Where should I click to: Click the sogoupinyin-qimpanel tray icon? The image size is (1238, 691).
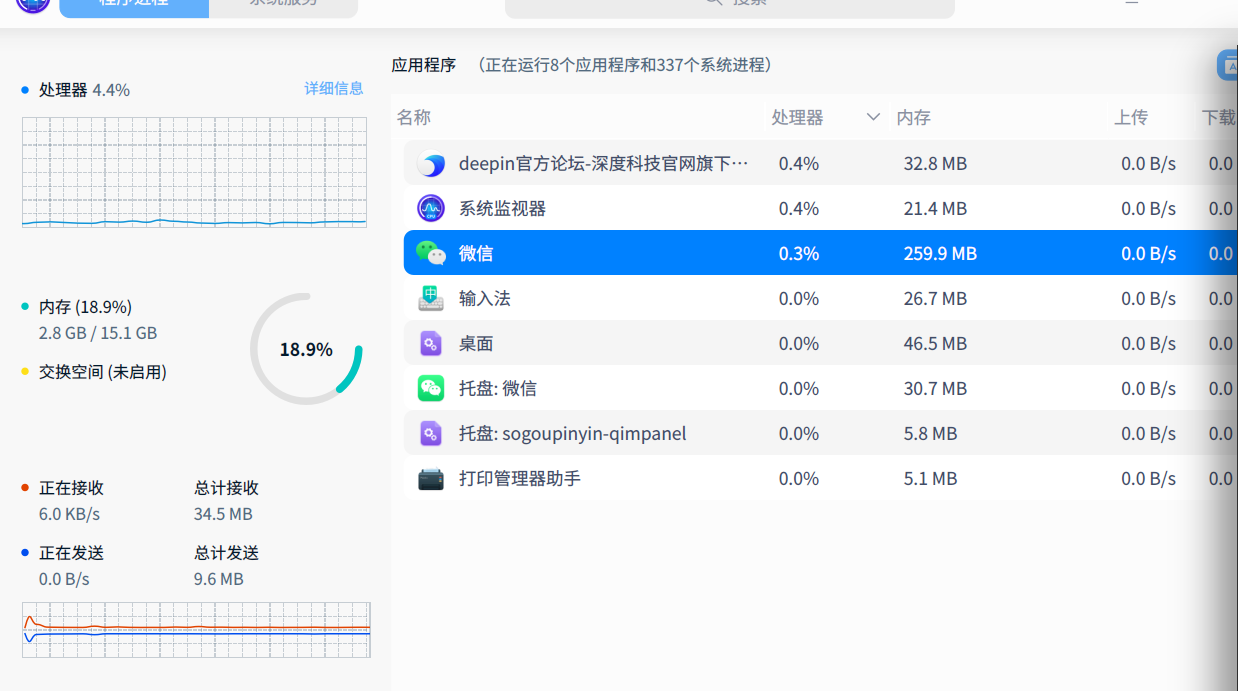(431, 434)
